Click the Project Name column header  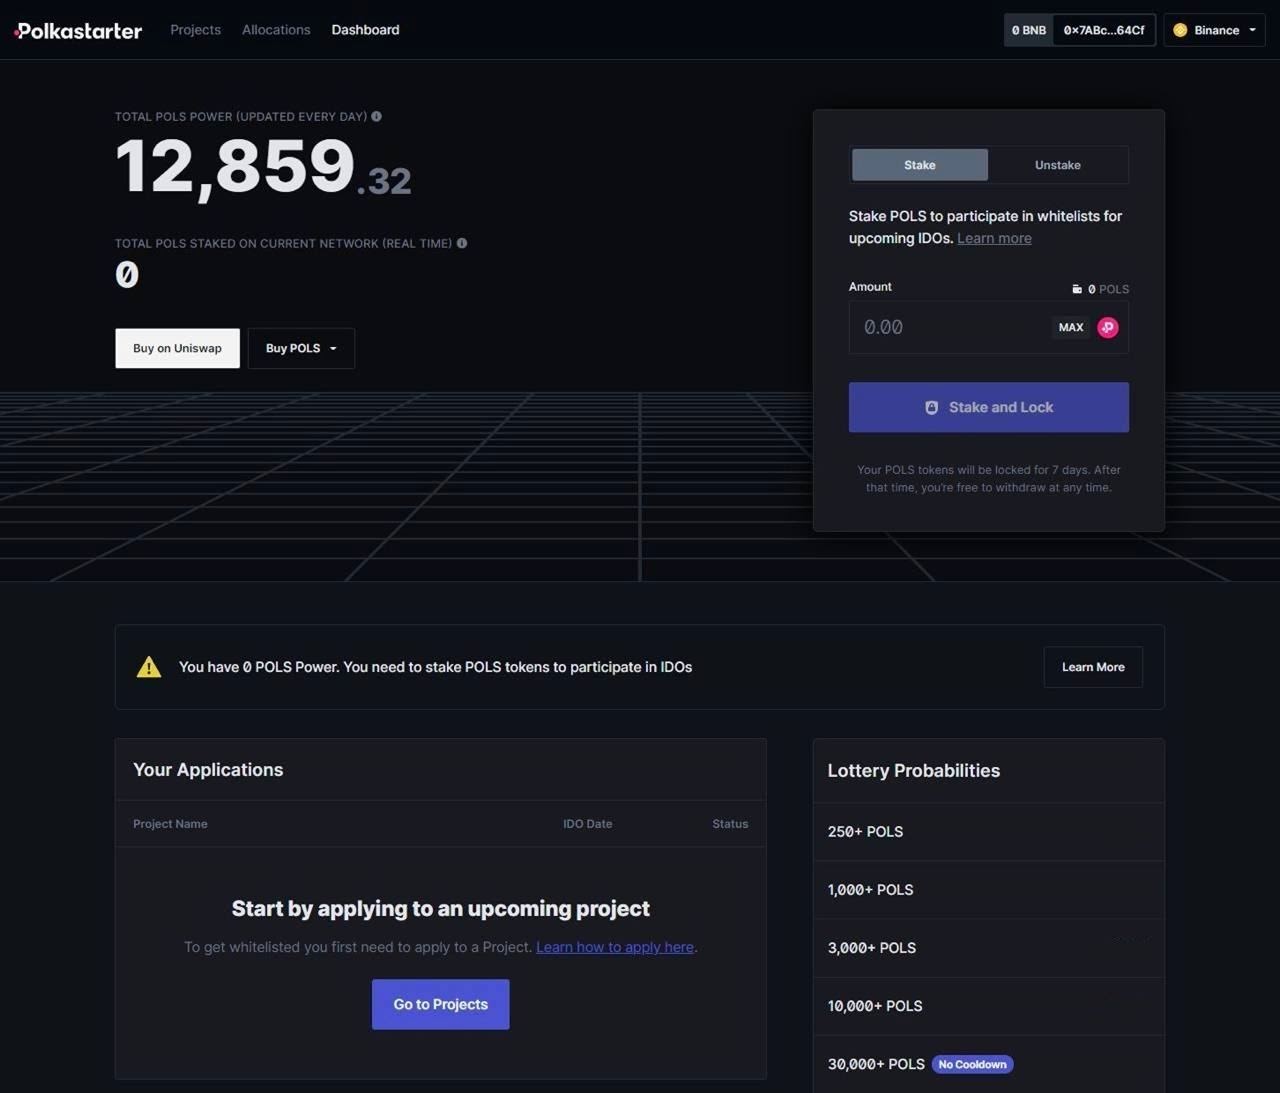pyautogui.click(x=170, y=824)
